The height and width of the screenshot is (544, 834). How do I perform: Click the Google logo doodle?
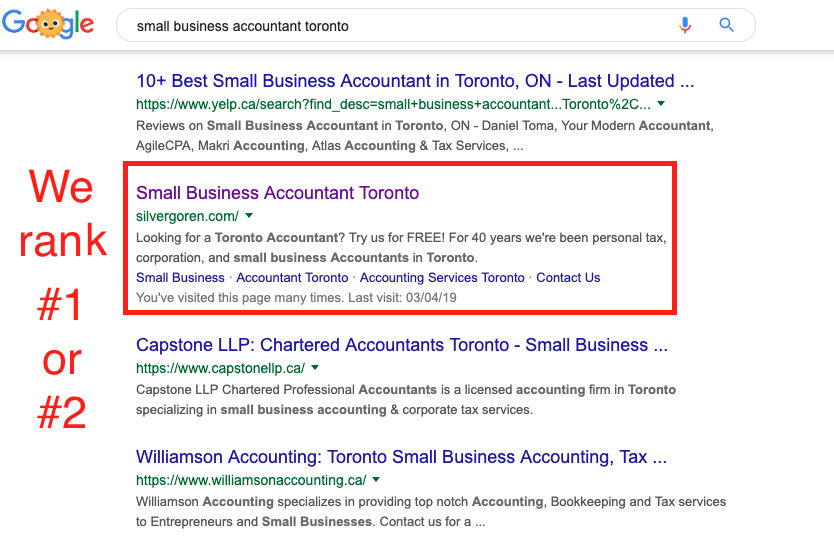pos(48,24)
